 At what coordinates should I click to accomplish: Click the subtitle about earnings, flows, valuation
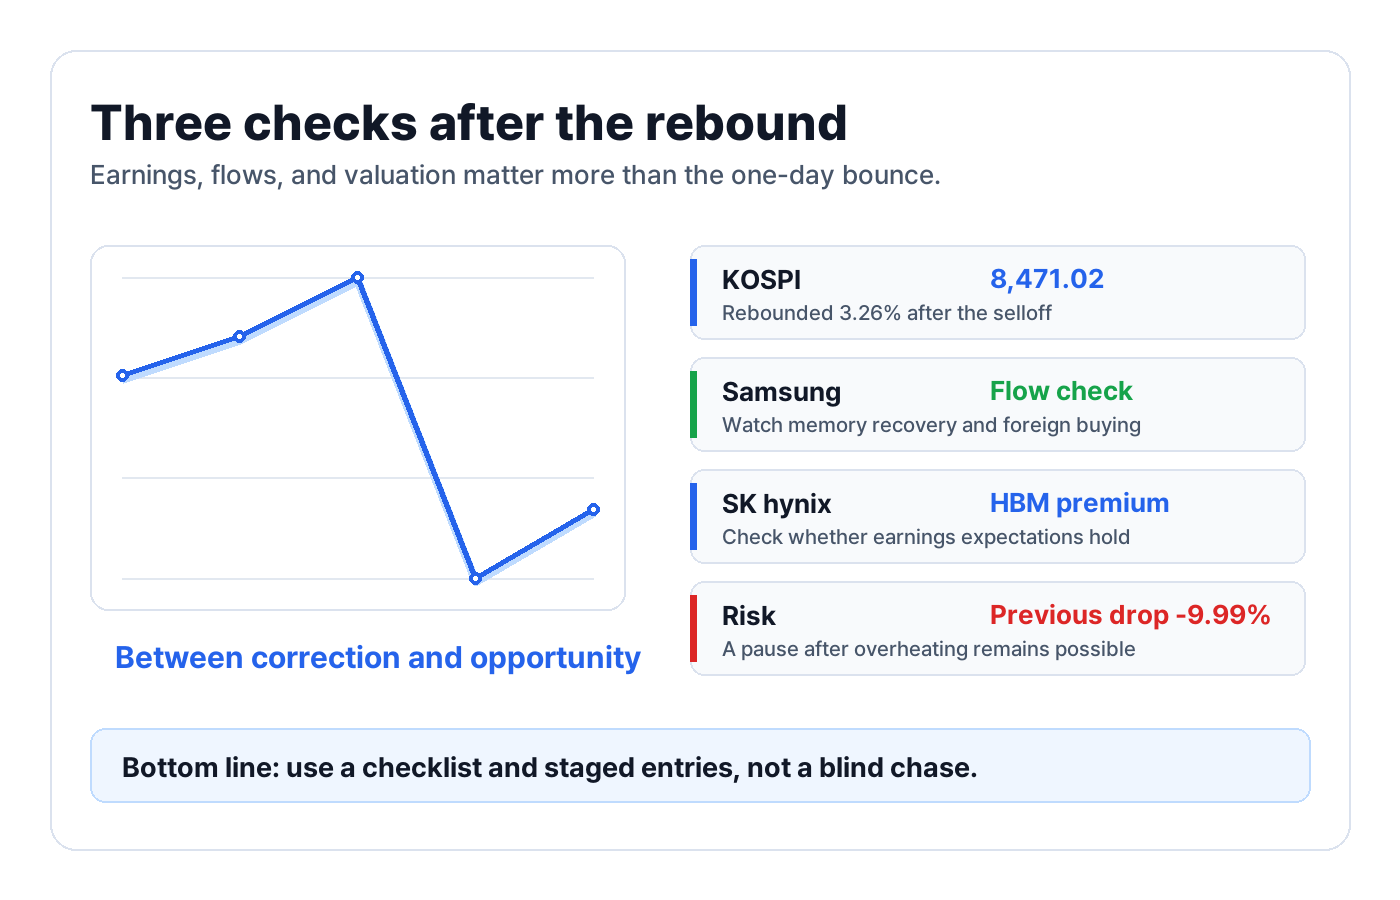pos(515,176)
